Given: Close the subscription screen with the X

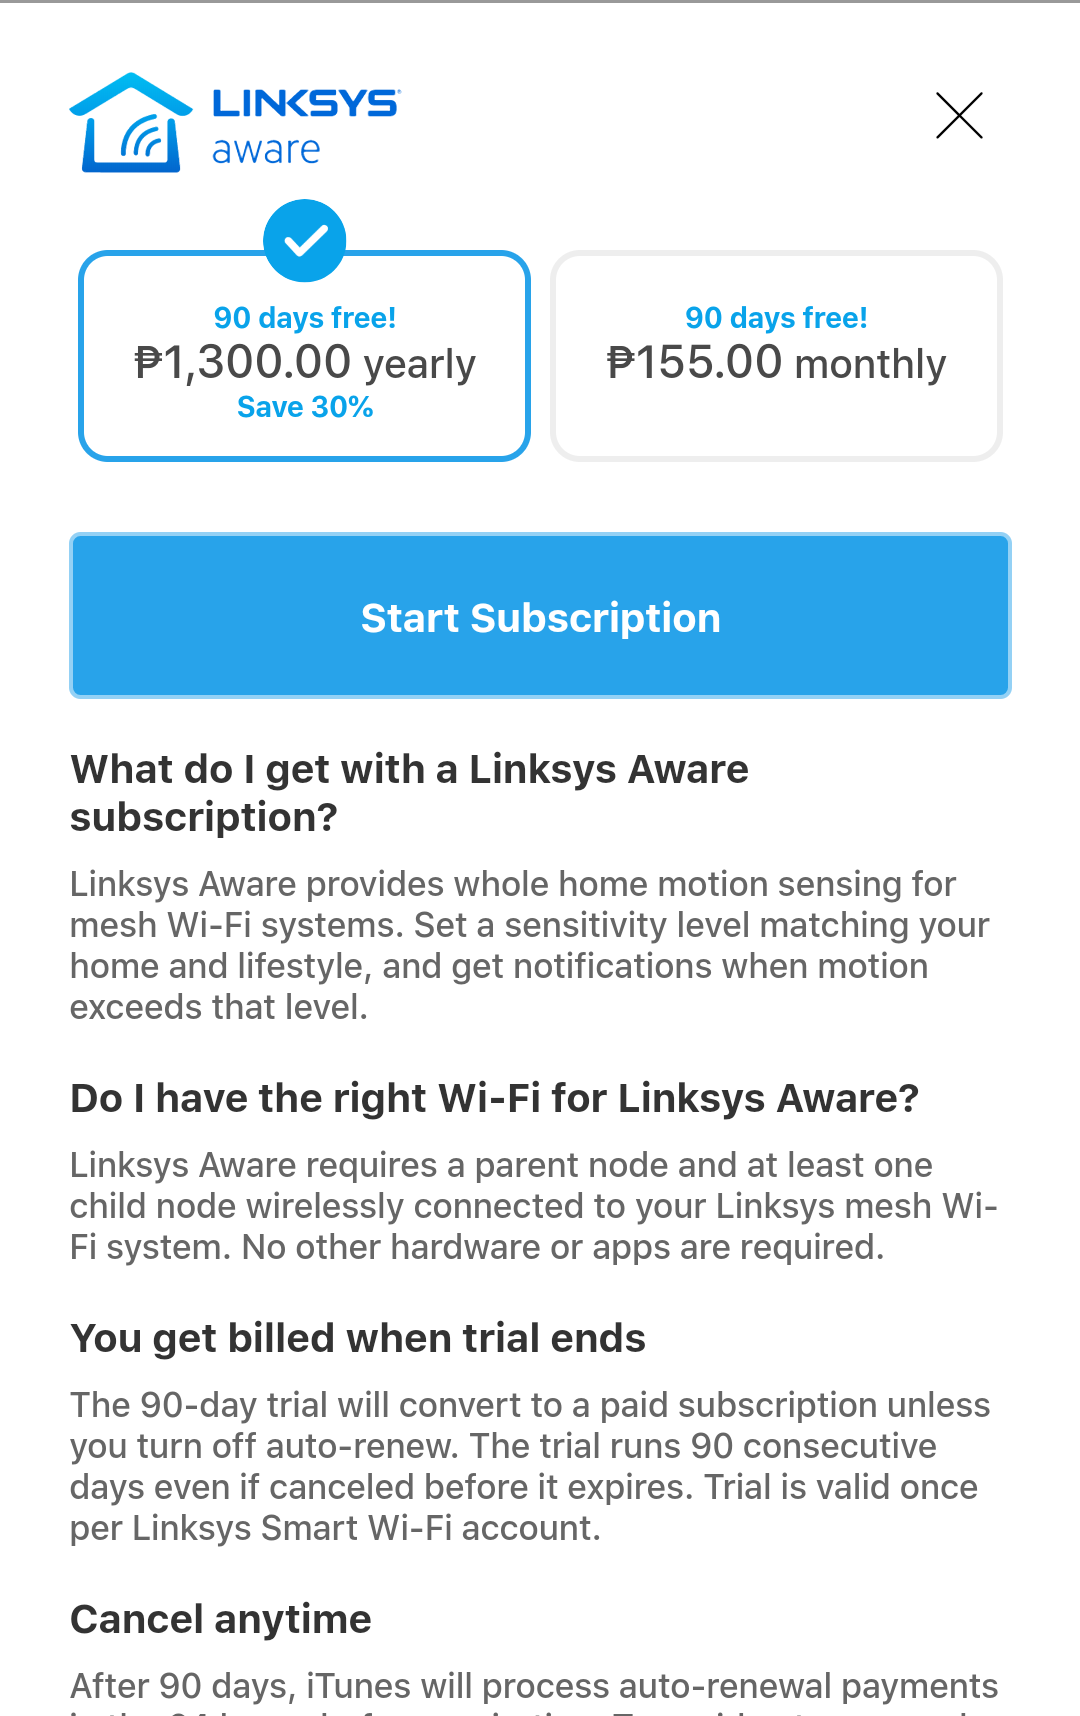Looking at the screenshot, I should (x=959, y=115).
